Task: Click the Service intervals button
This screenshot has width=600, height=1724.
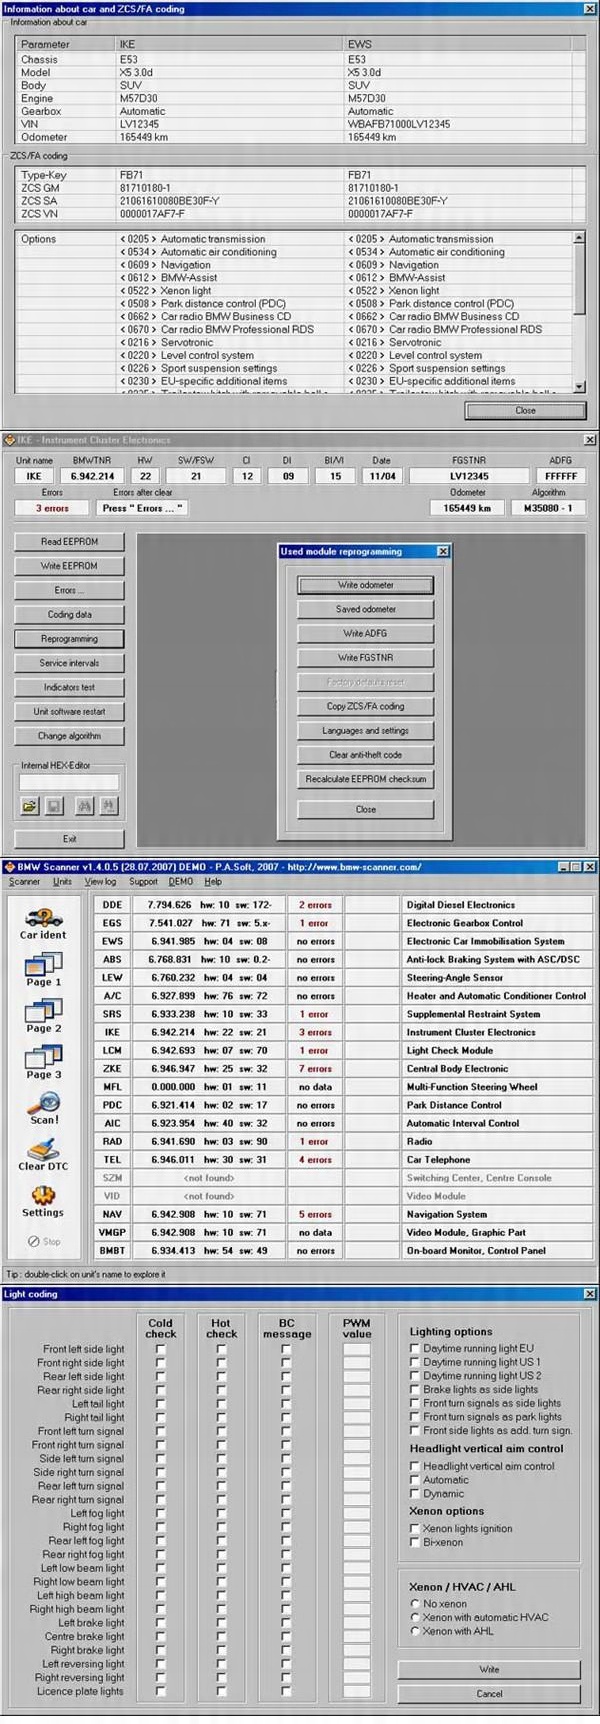Action: pos(69,663)
